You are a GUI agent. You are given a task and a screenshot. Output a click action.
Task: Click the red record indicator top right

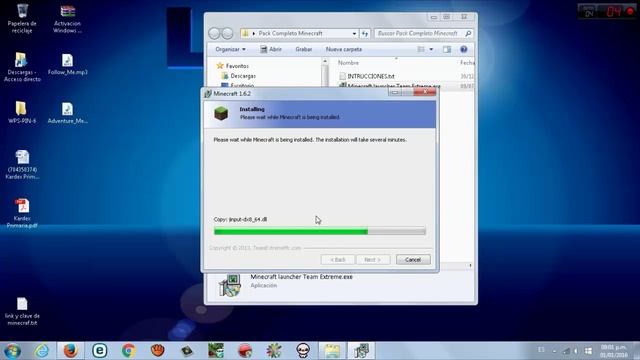[630, 11]
